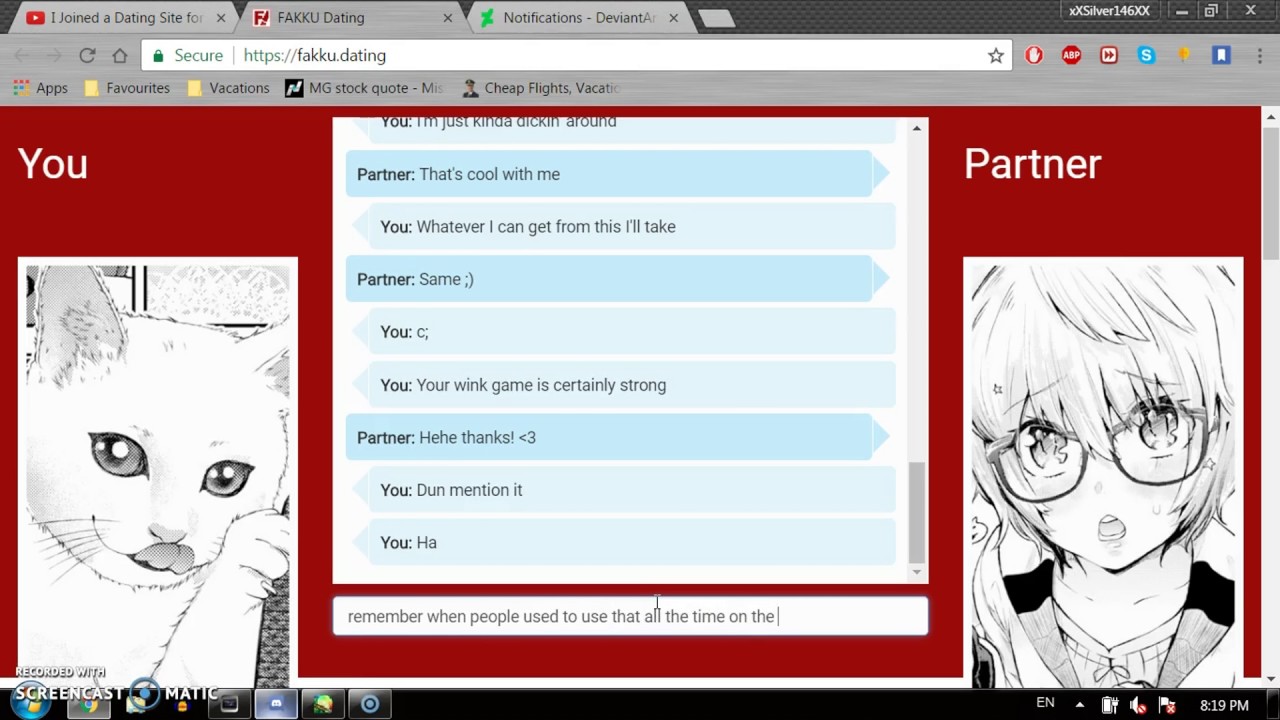1280x720 pixels.
Task: Open the yellow lightbulb extension icon
Action: pos(1184,56)
